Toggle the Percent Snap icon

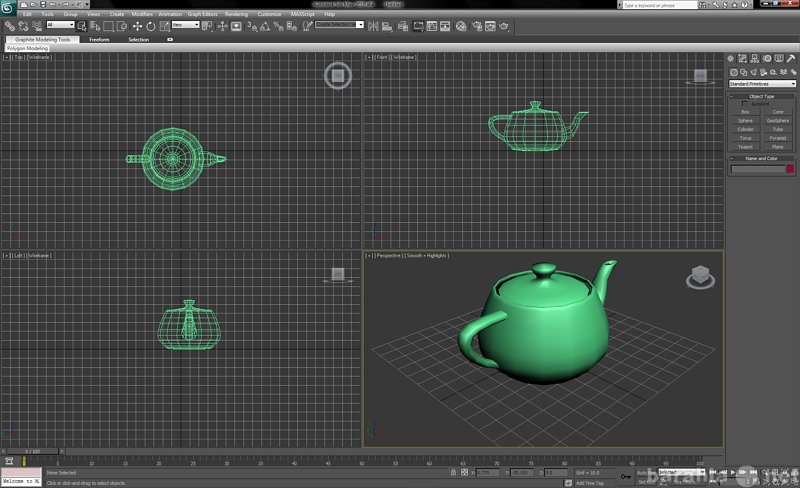(279, 26)
